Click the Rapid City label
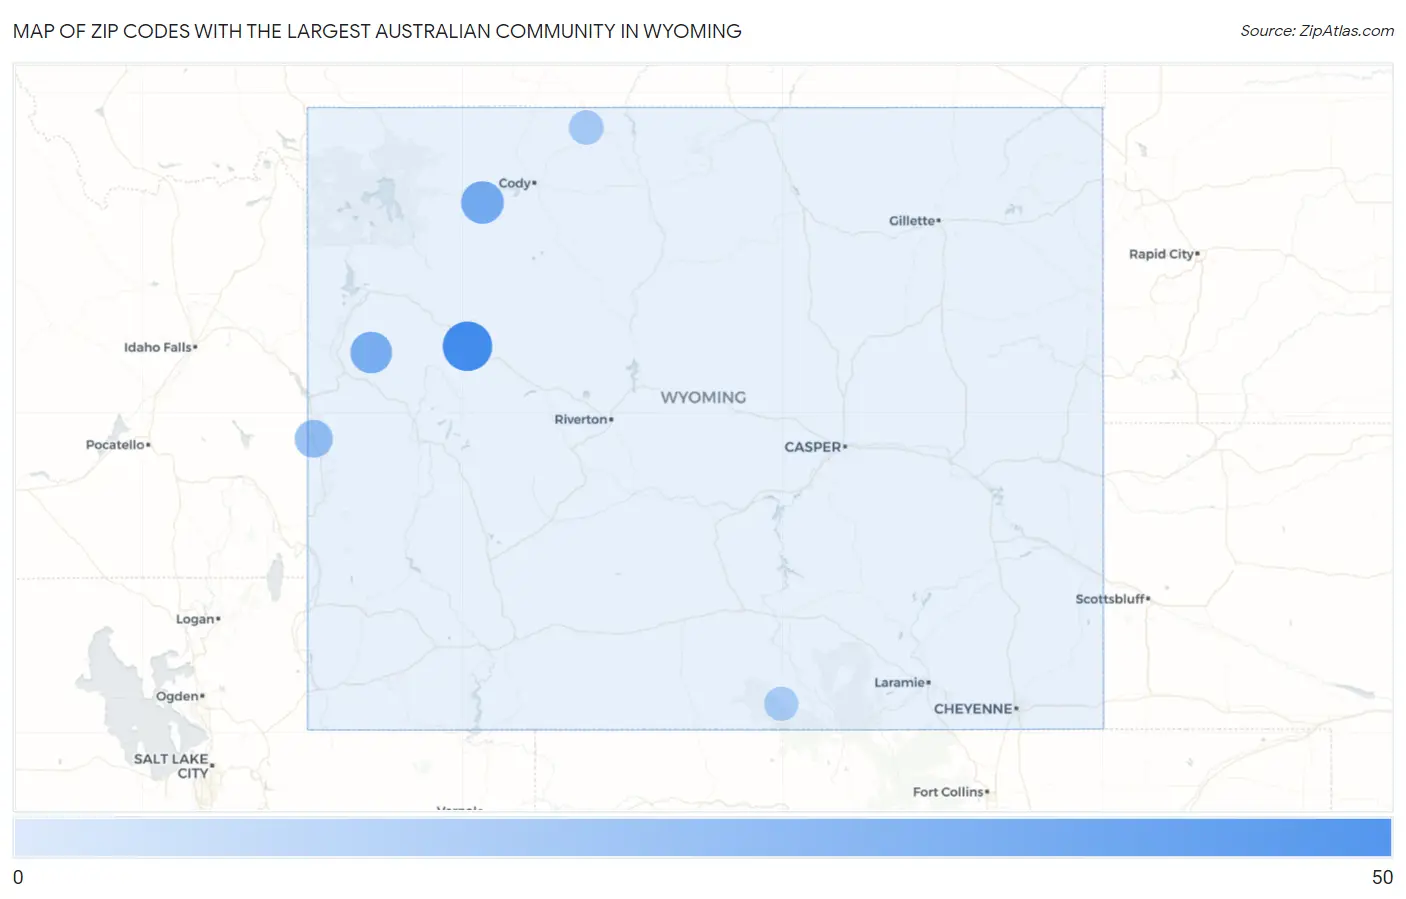 point(1161,254)
